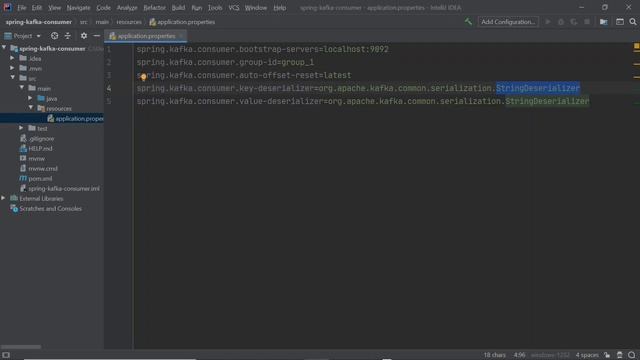Close the application.properties editor tab

(181, 36)
